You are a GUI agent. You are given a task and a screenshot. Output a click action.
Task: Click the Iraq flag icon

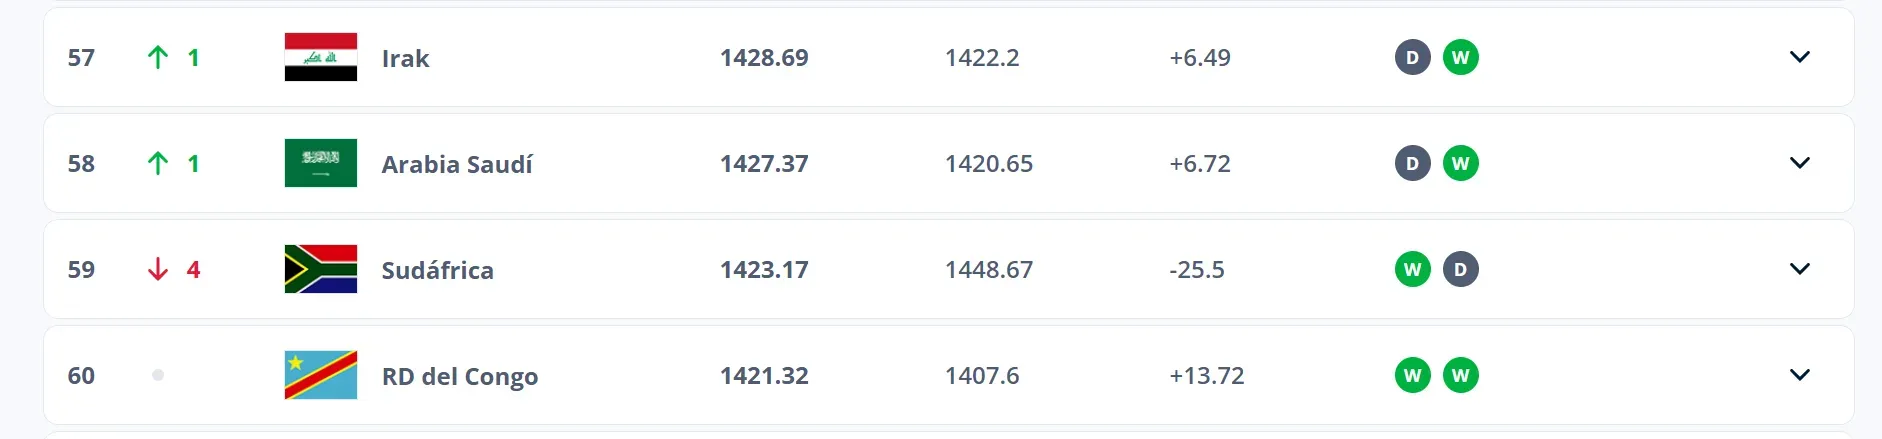(x=320, y=57)
